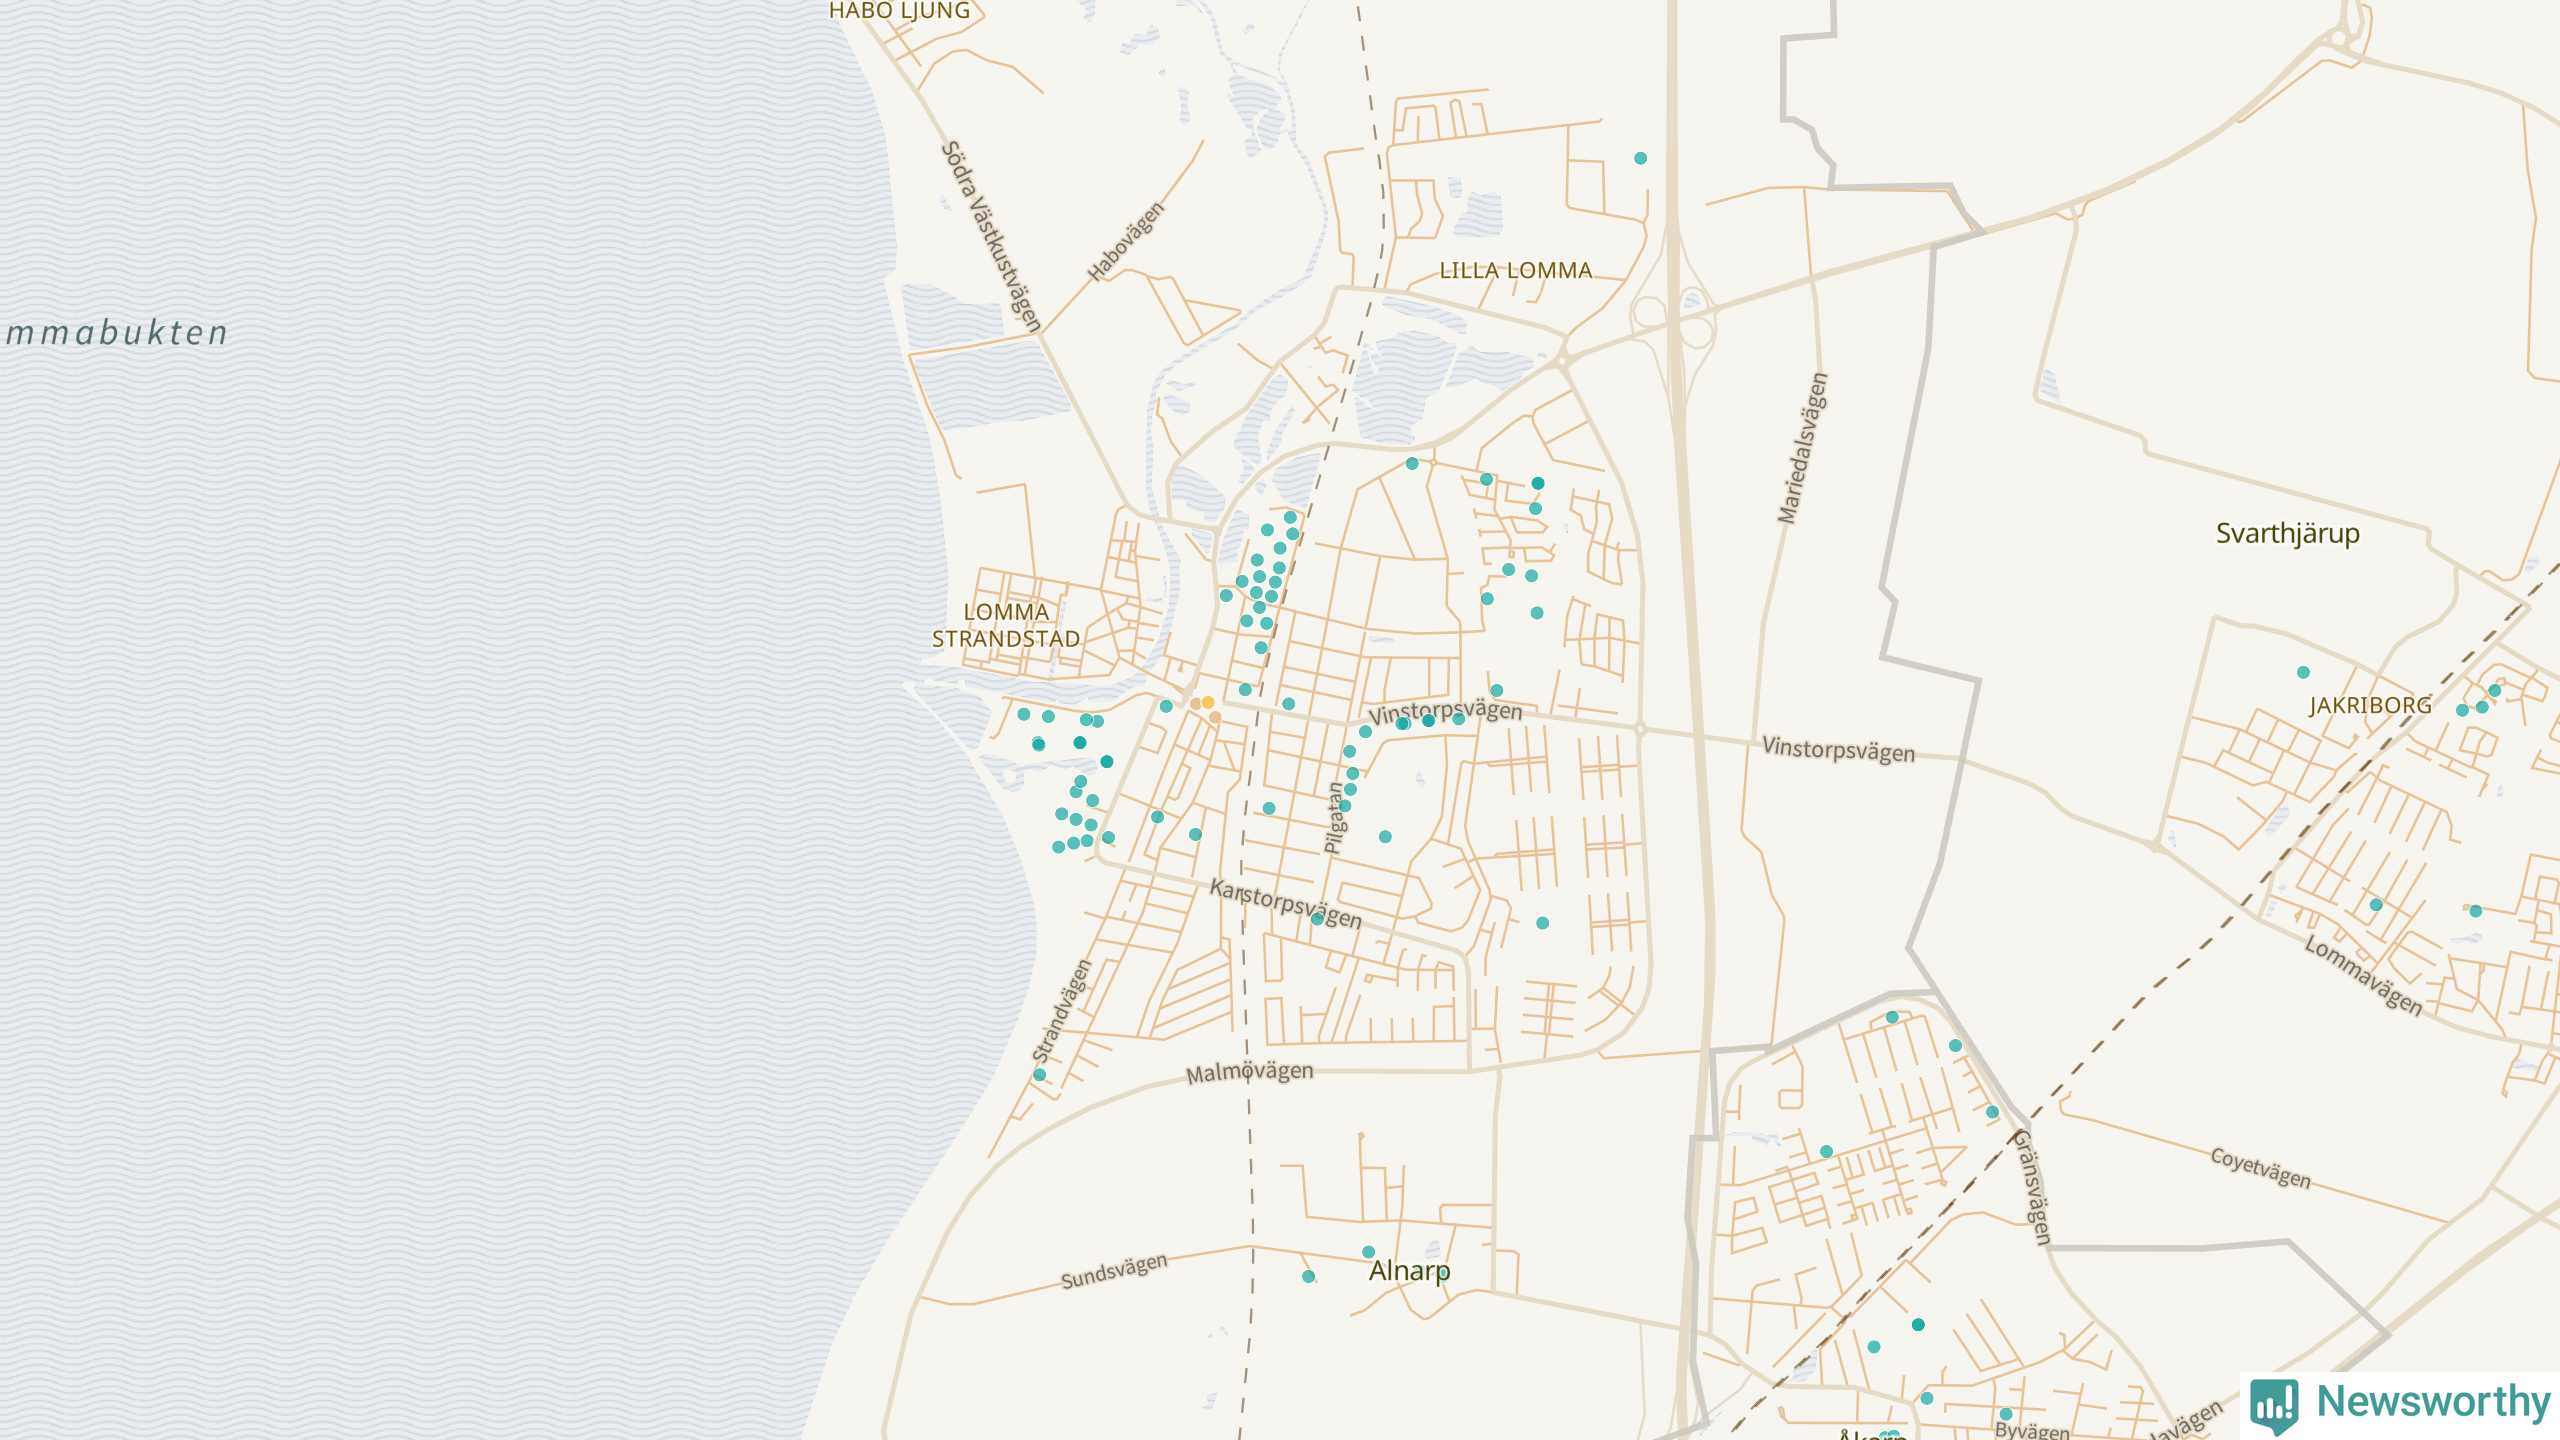Click the Coyetvägen road label

tap(2260, 1168)
